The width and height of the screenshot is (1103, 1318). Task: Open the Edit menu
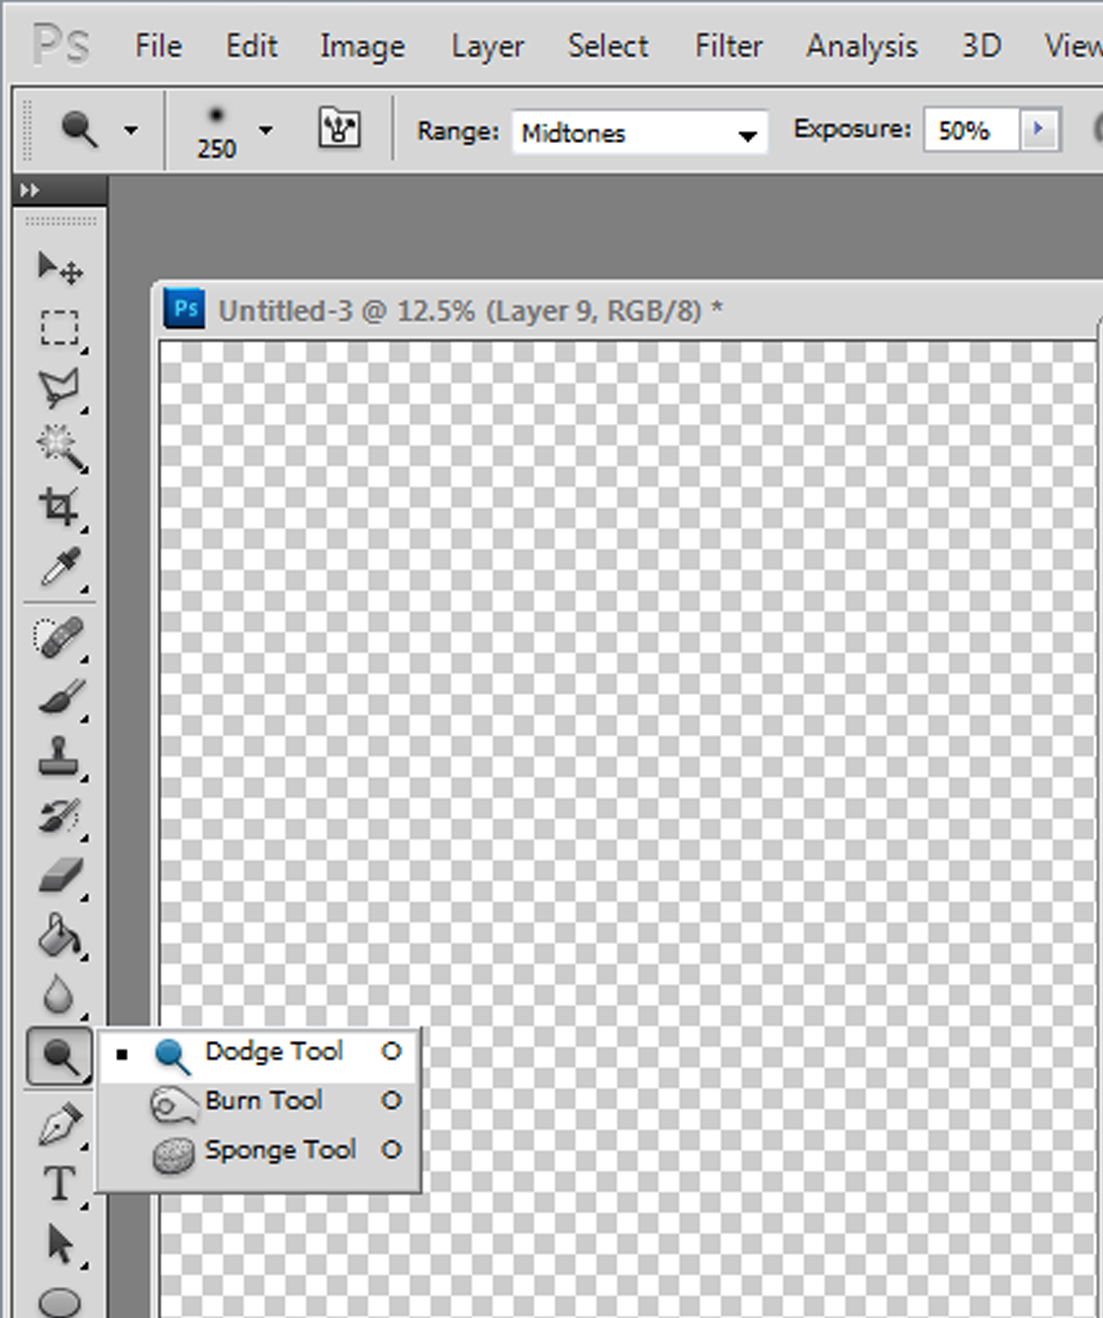(x=251, y=46)
